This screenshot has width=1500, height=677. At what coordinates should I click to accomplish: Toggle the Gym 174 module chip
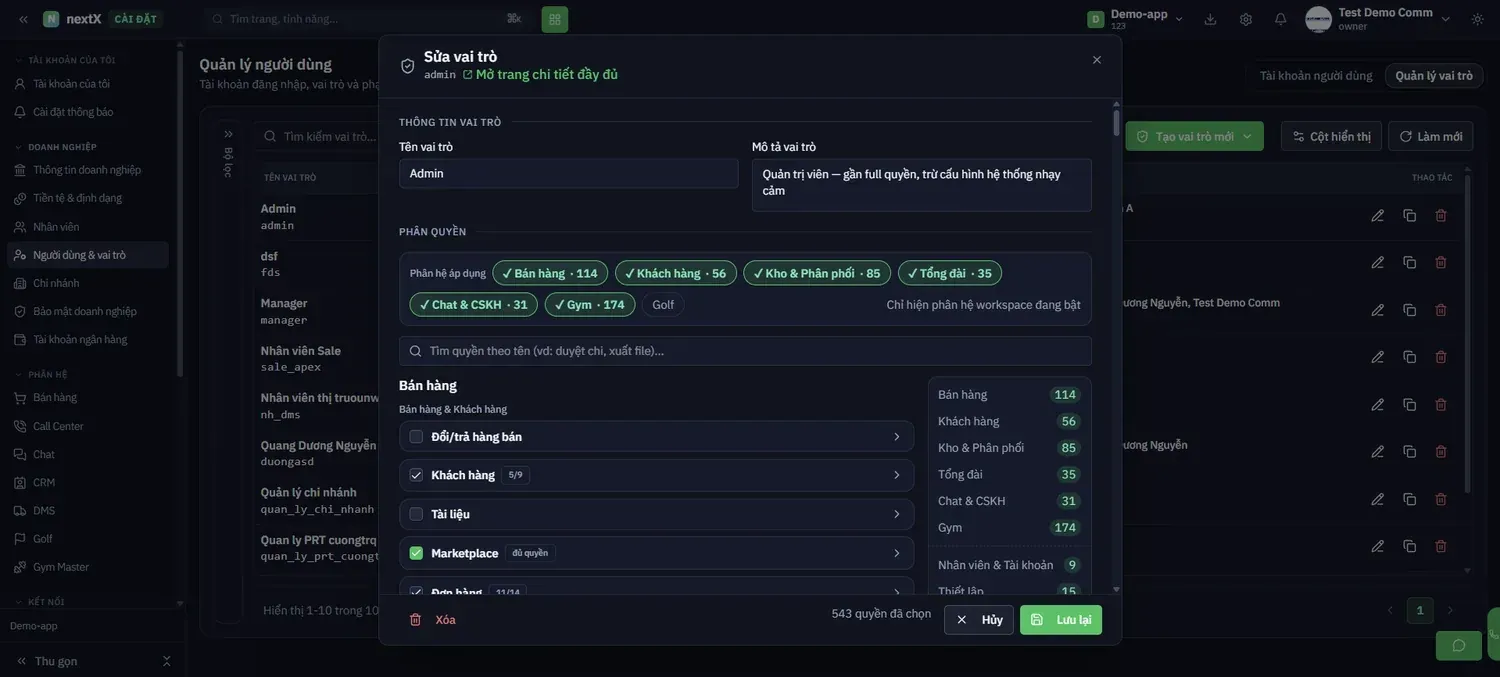click(x=590, y=304)
